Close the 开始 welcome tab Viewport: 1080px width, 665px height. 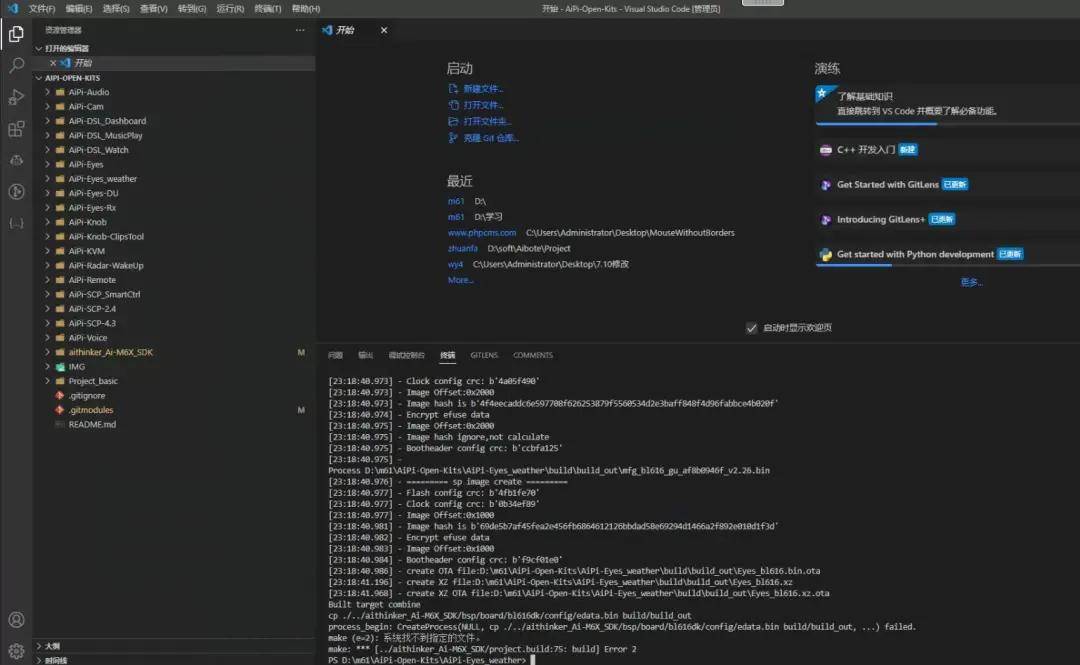[x=384, y=30]
